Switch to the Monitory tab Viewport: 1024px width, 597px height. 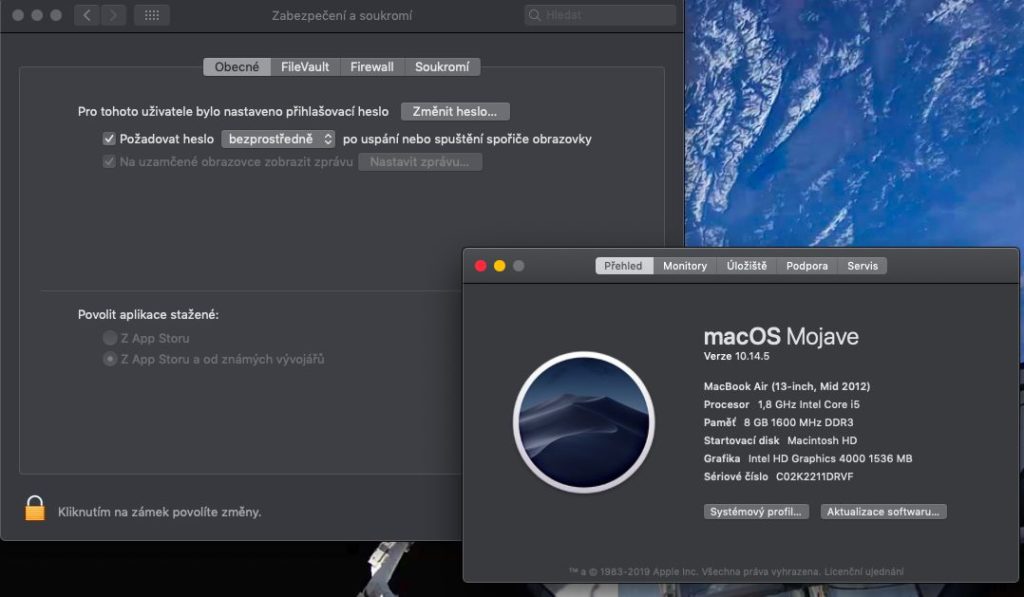tap(685, 266)
